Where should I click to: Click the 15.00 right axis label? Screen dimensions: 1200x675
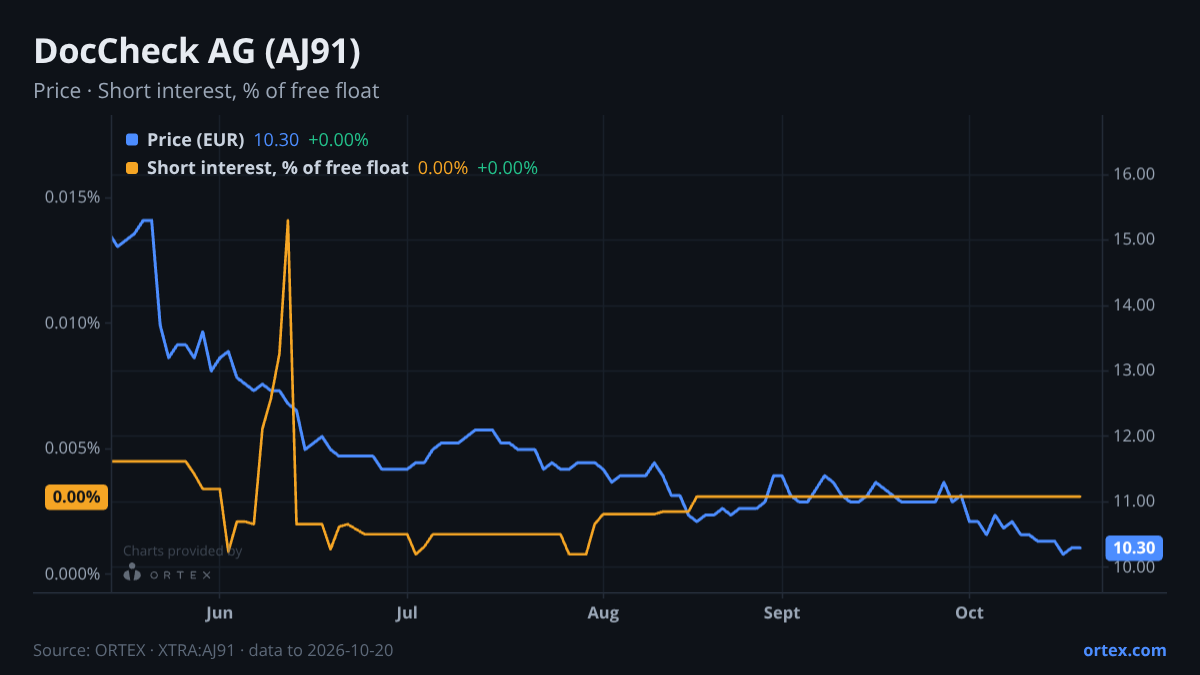coord(1134,240)
